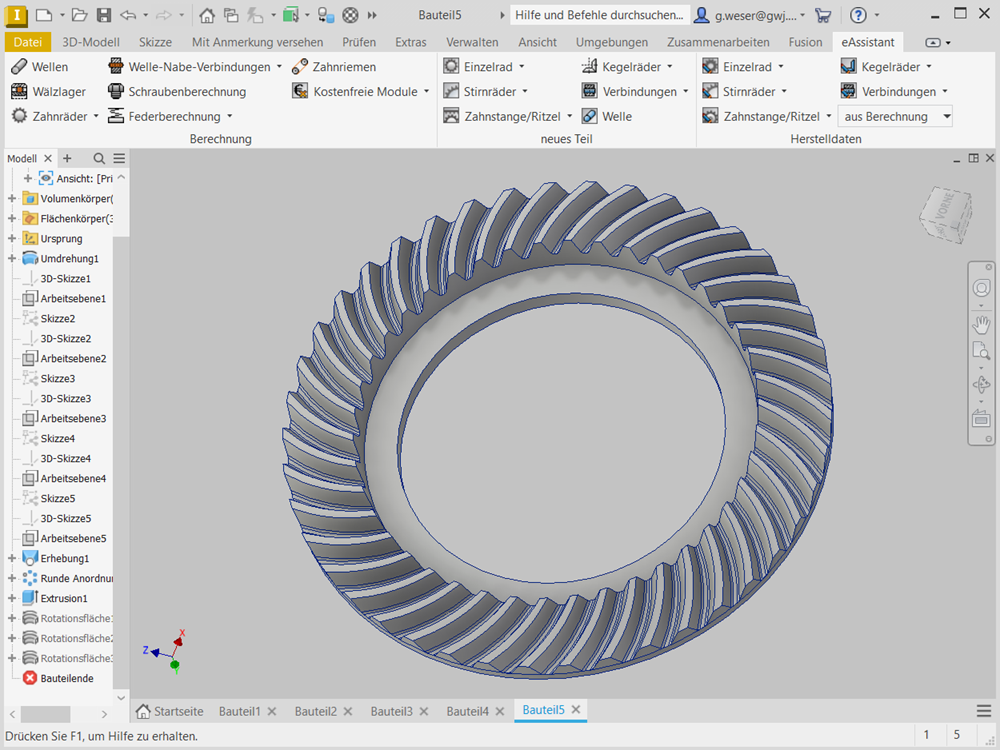Click the help search input field
The image size is (1000, 750).
[x=600, y=15]
